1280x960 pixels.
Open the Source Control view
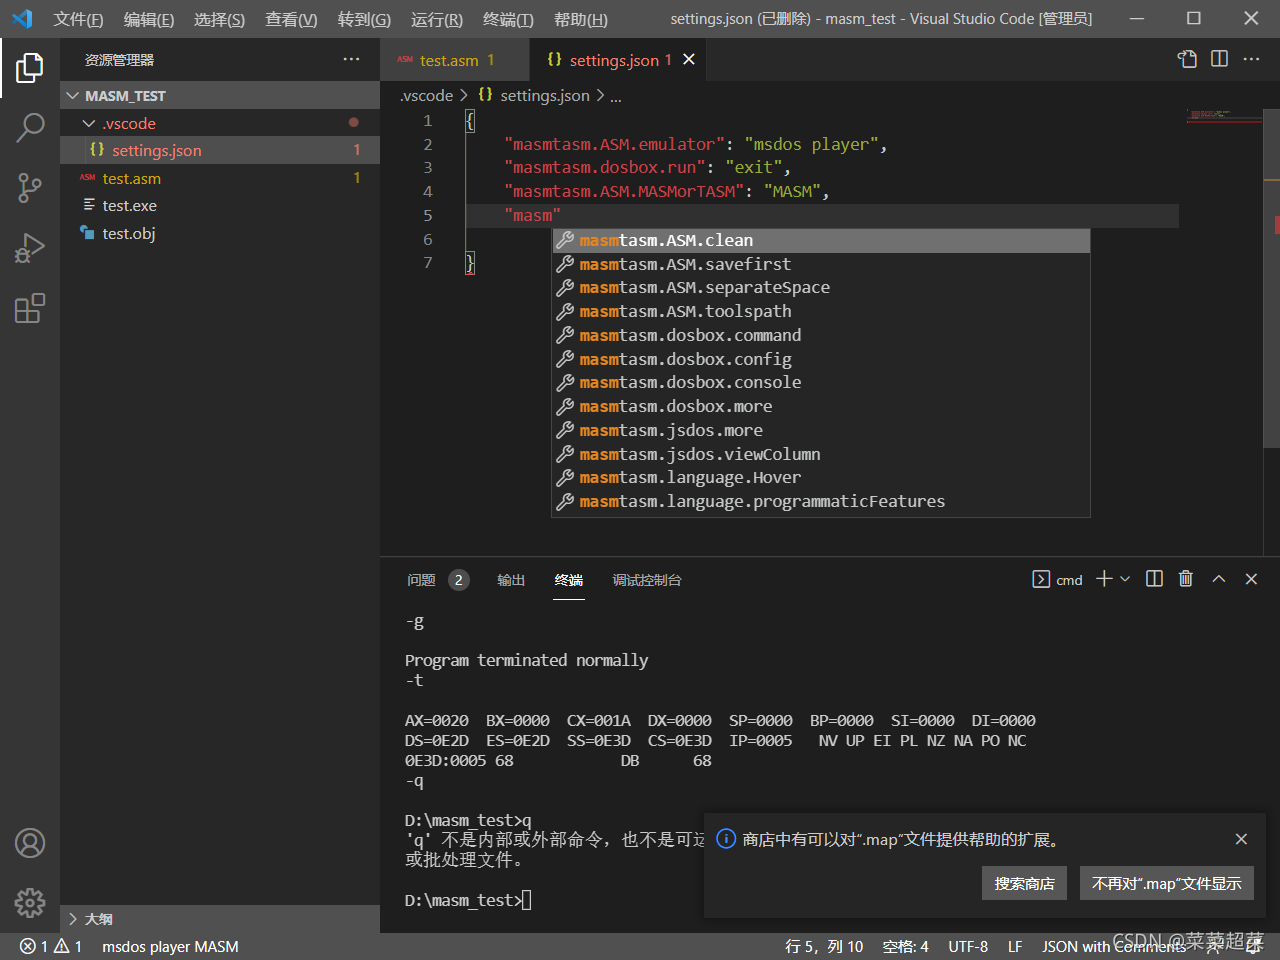[30, 188]
